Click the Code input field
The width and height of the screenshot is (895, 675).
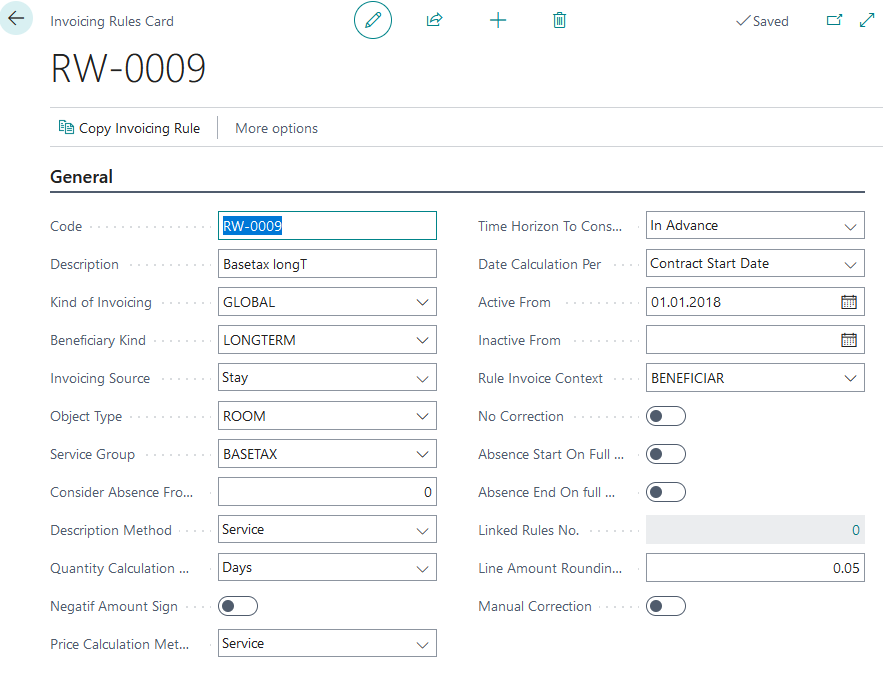click(x=327, y=226)
